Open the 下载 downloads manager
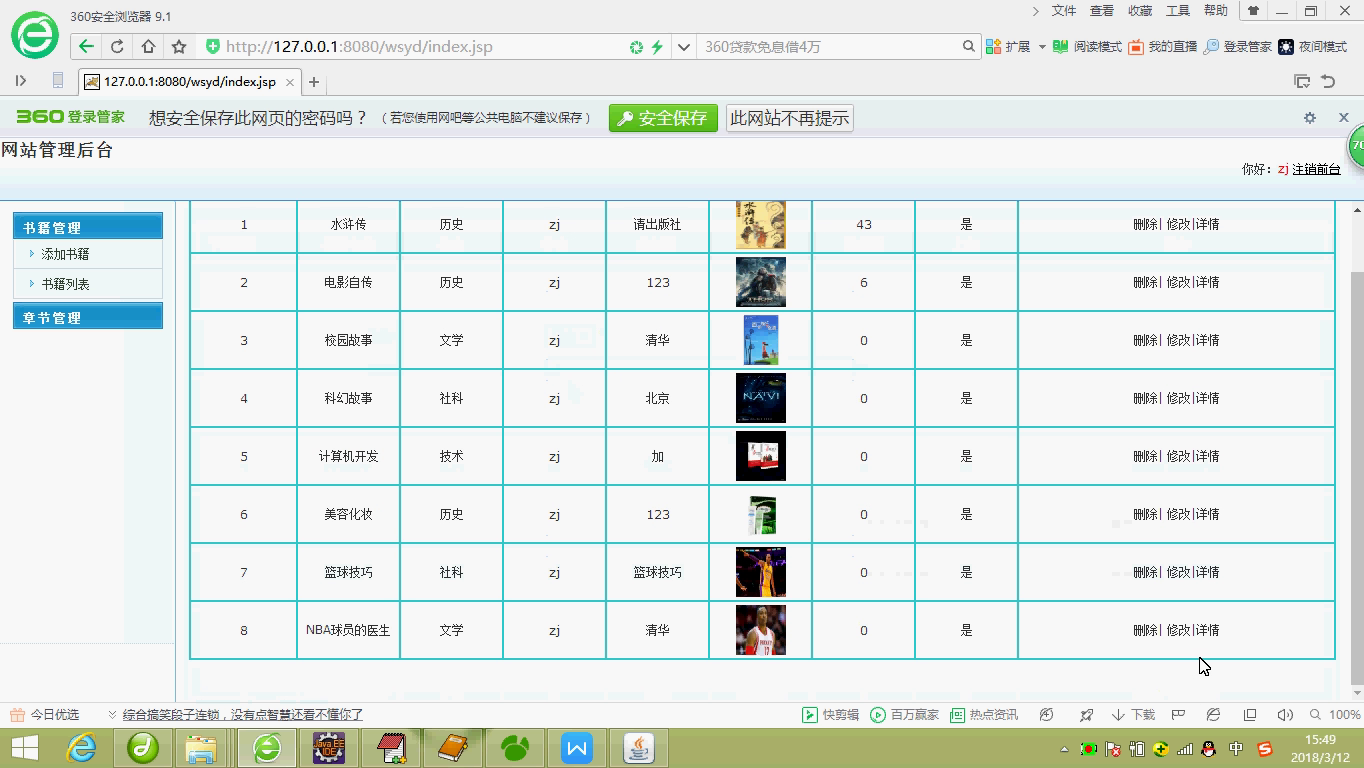This screenshot has width=1364, height=768. [1133, 715]
